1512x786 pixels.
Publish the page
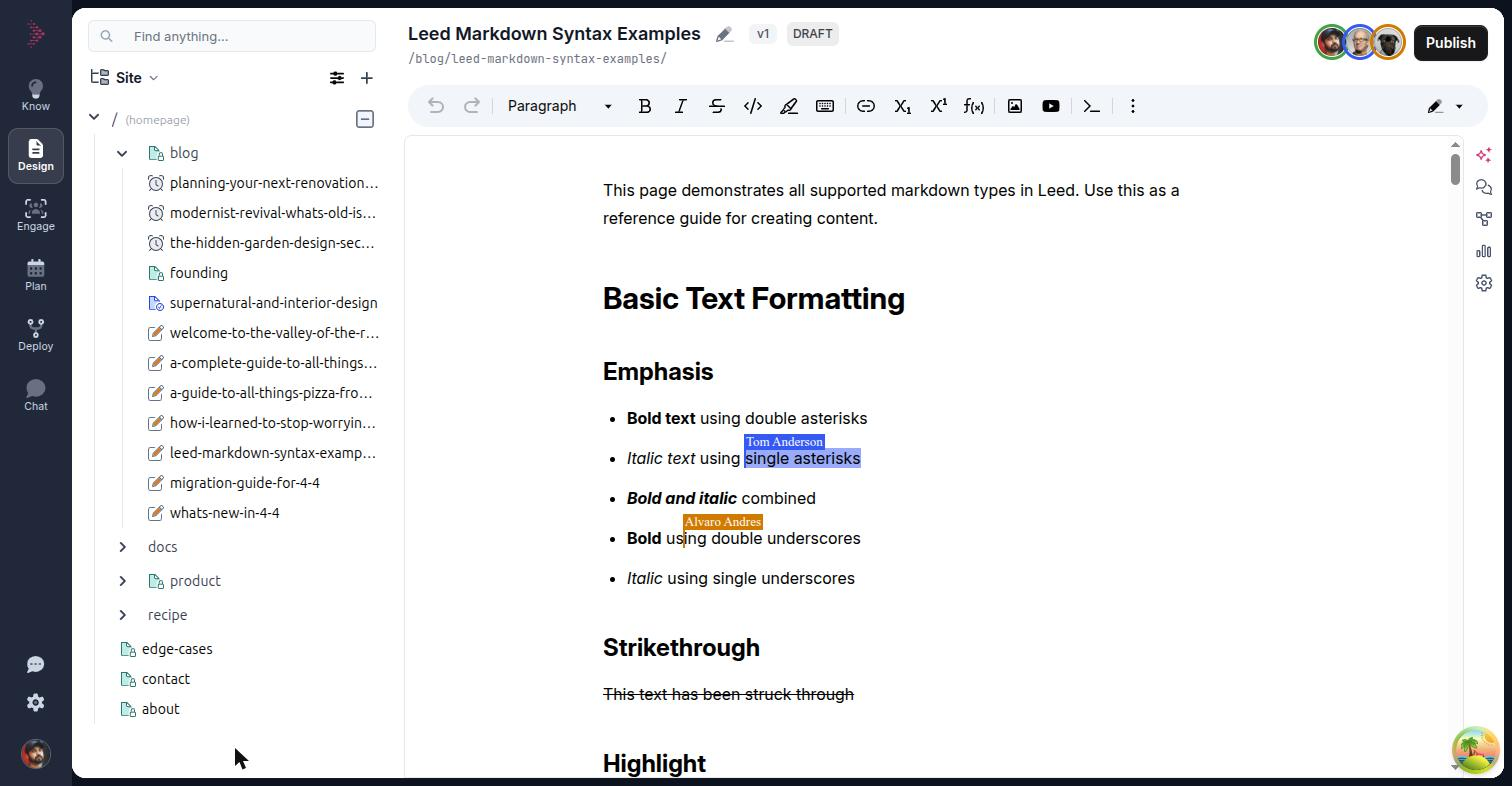coord(1450,43)
